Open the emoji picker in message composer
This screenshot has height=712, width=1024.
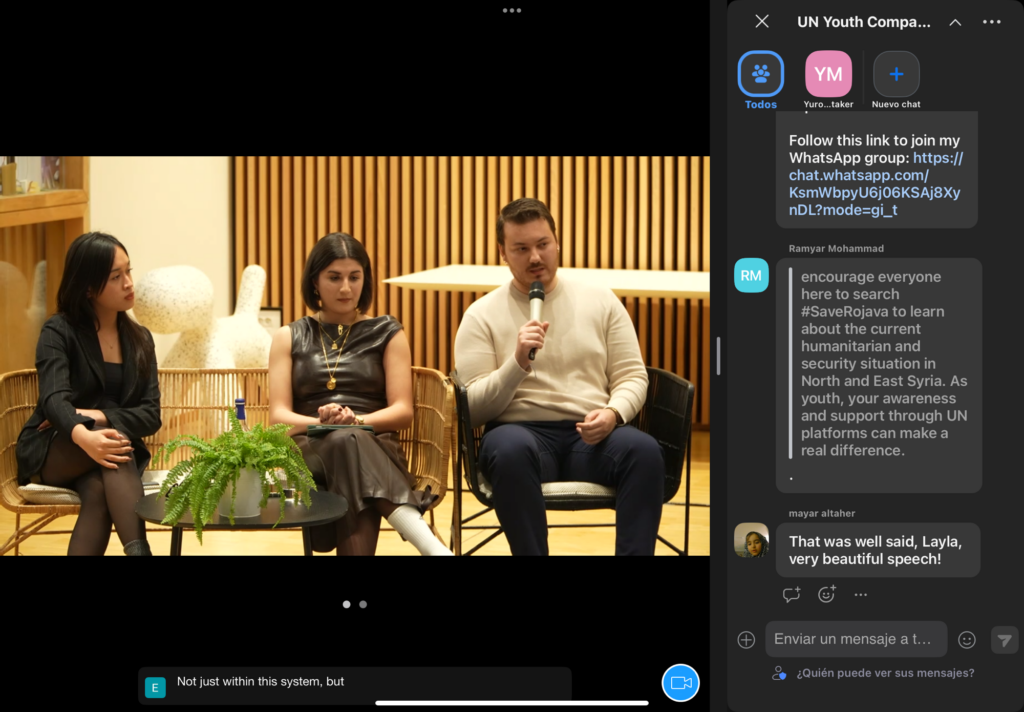coord(967,640)
